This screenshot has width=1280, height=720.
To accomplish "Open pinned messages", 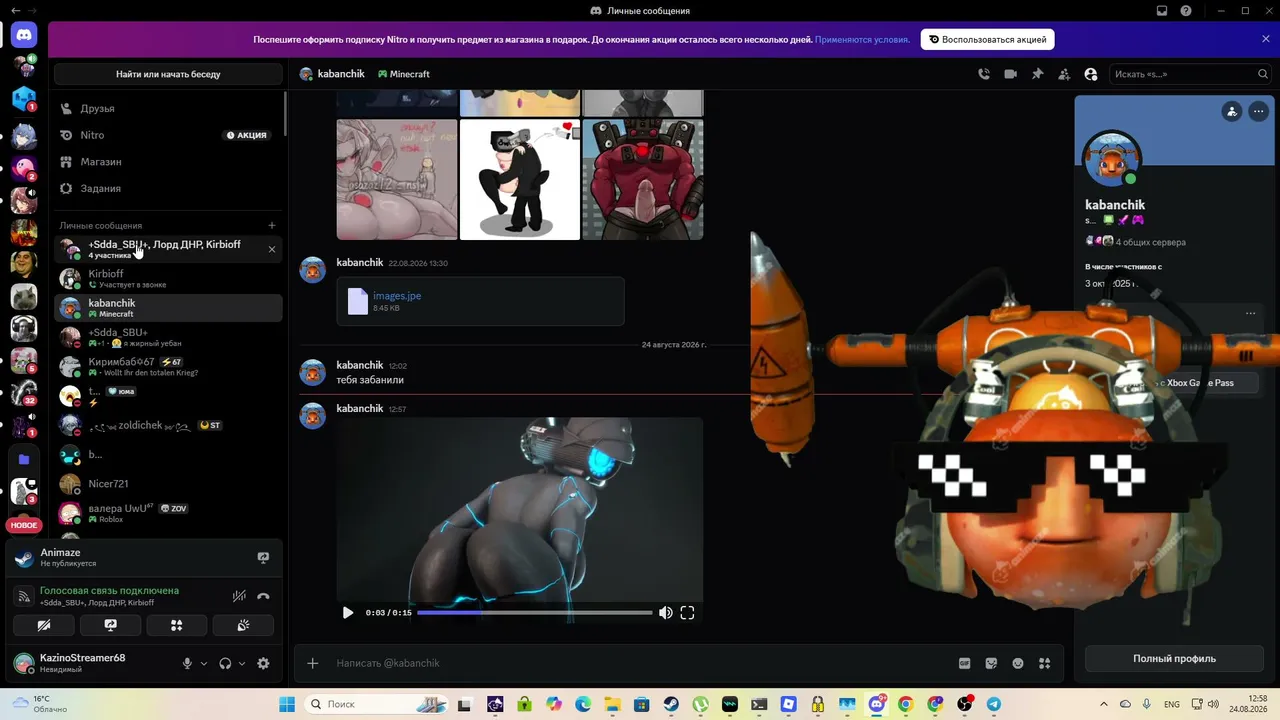I will pyautogui.click(x=1037, y=74).
